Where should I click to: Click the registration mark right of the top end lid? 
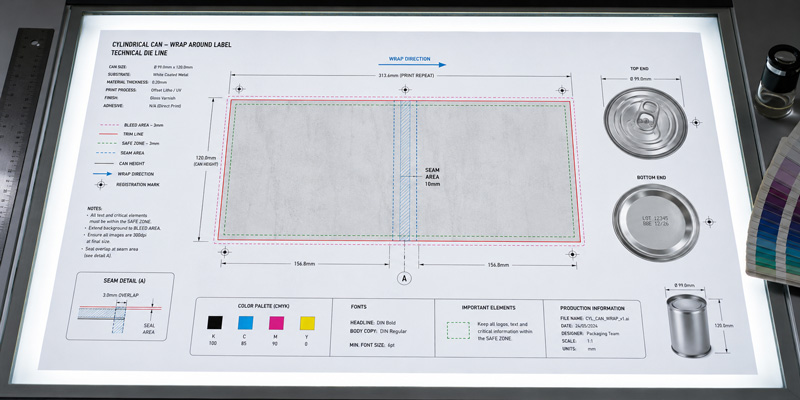pos(695,122)
